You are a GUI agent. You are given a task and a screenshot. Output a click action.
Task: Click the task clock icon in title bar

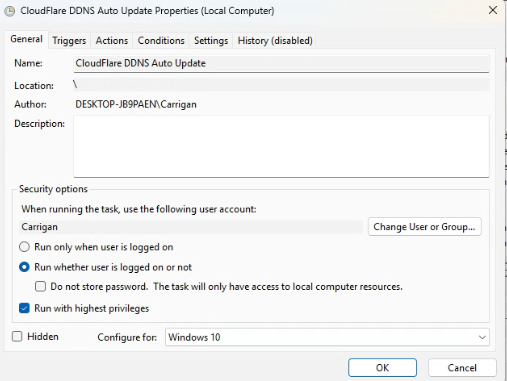coord(10,11)
